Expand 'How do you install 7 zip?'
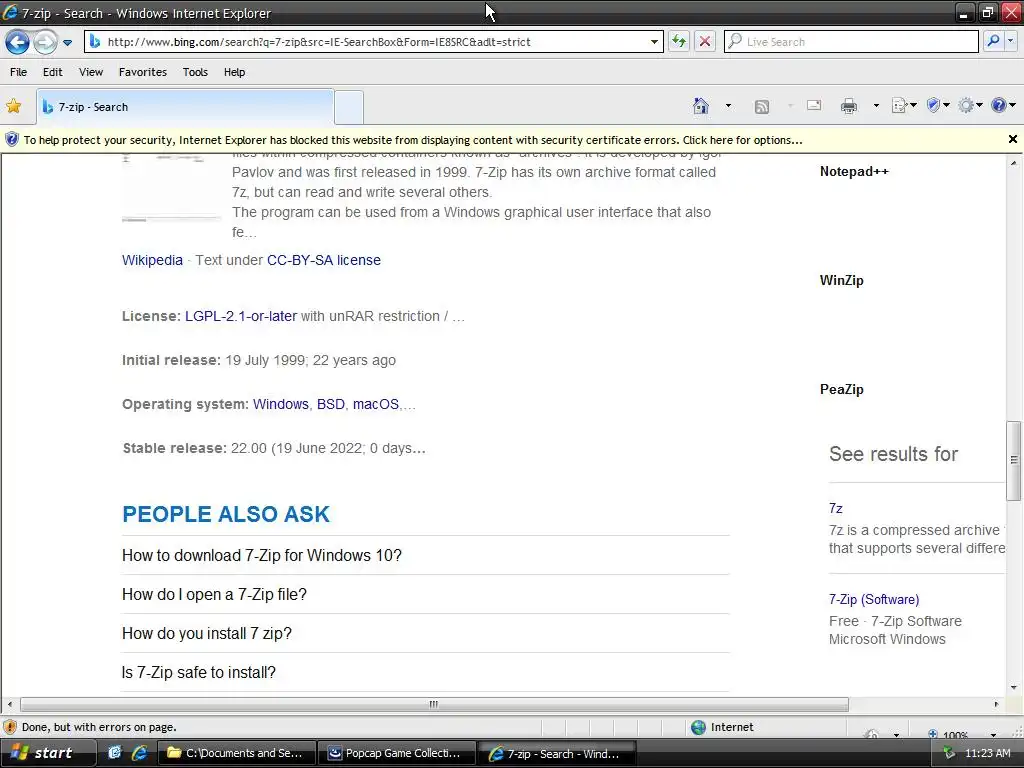Screen dimensions: 1024x768 coord(425,633)
